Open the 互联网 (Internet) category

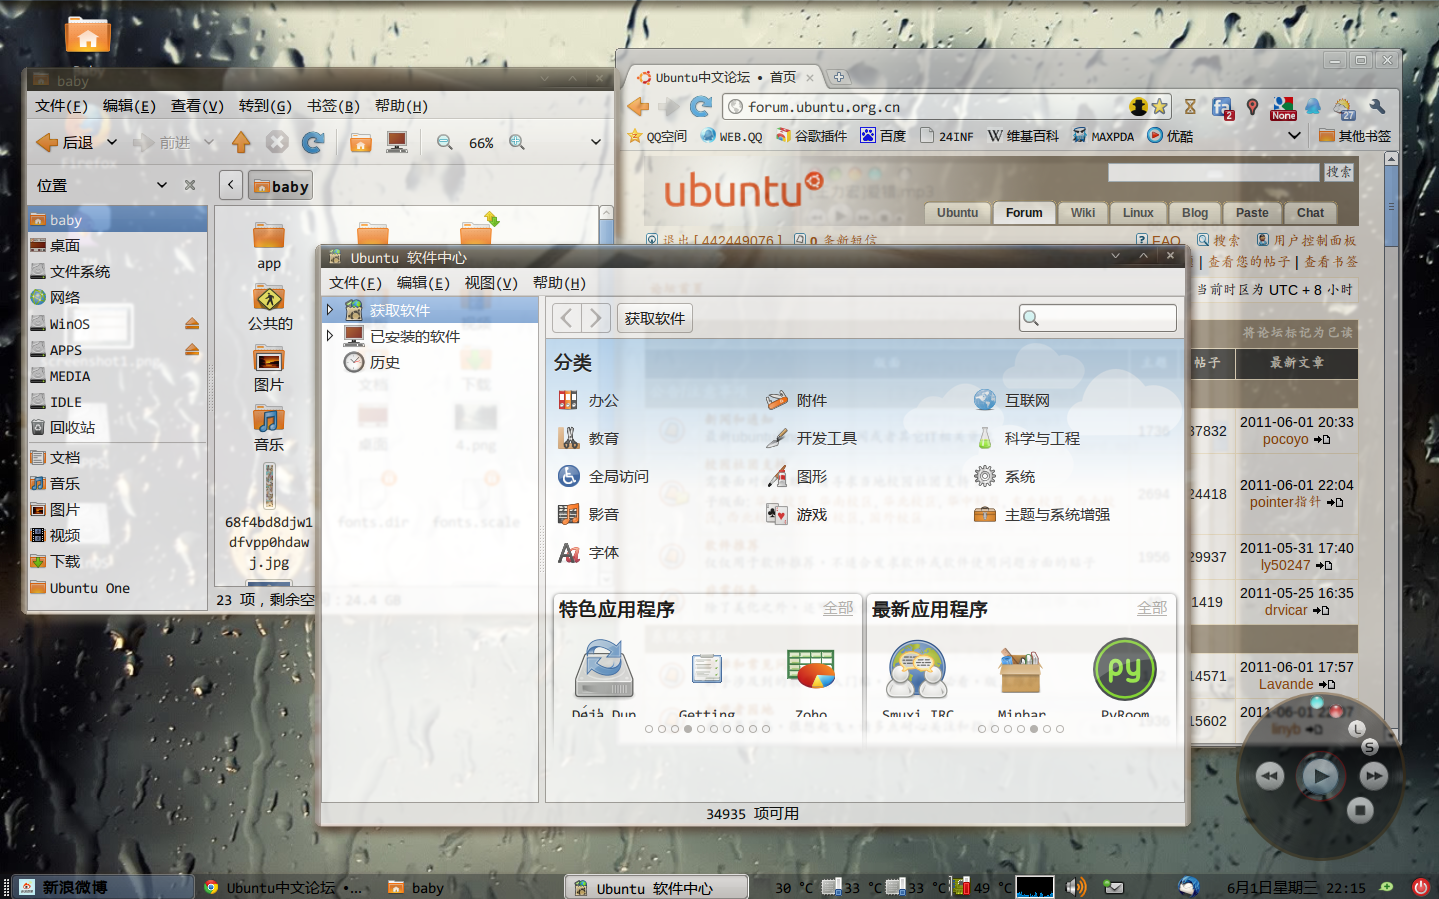pos(1012,400)
